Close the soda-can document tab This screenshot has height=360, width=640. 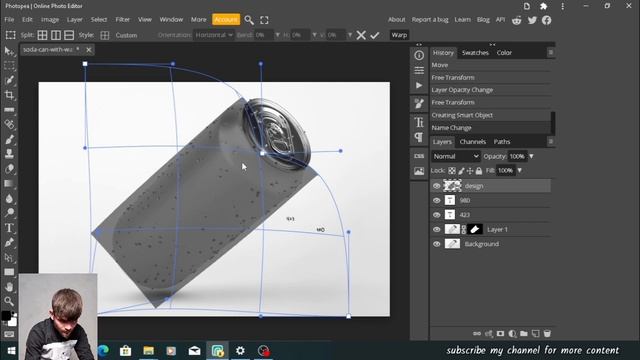(89, 50)
